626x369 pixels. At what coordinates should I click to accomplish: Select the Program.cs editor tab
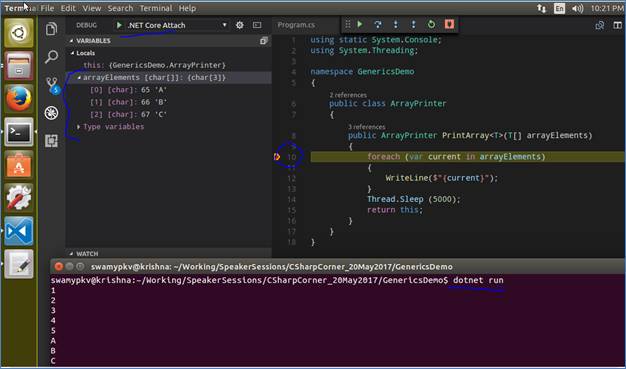(296, 25)
